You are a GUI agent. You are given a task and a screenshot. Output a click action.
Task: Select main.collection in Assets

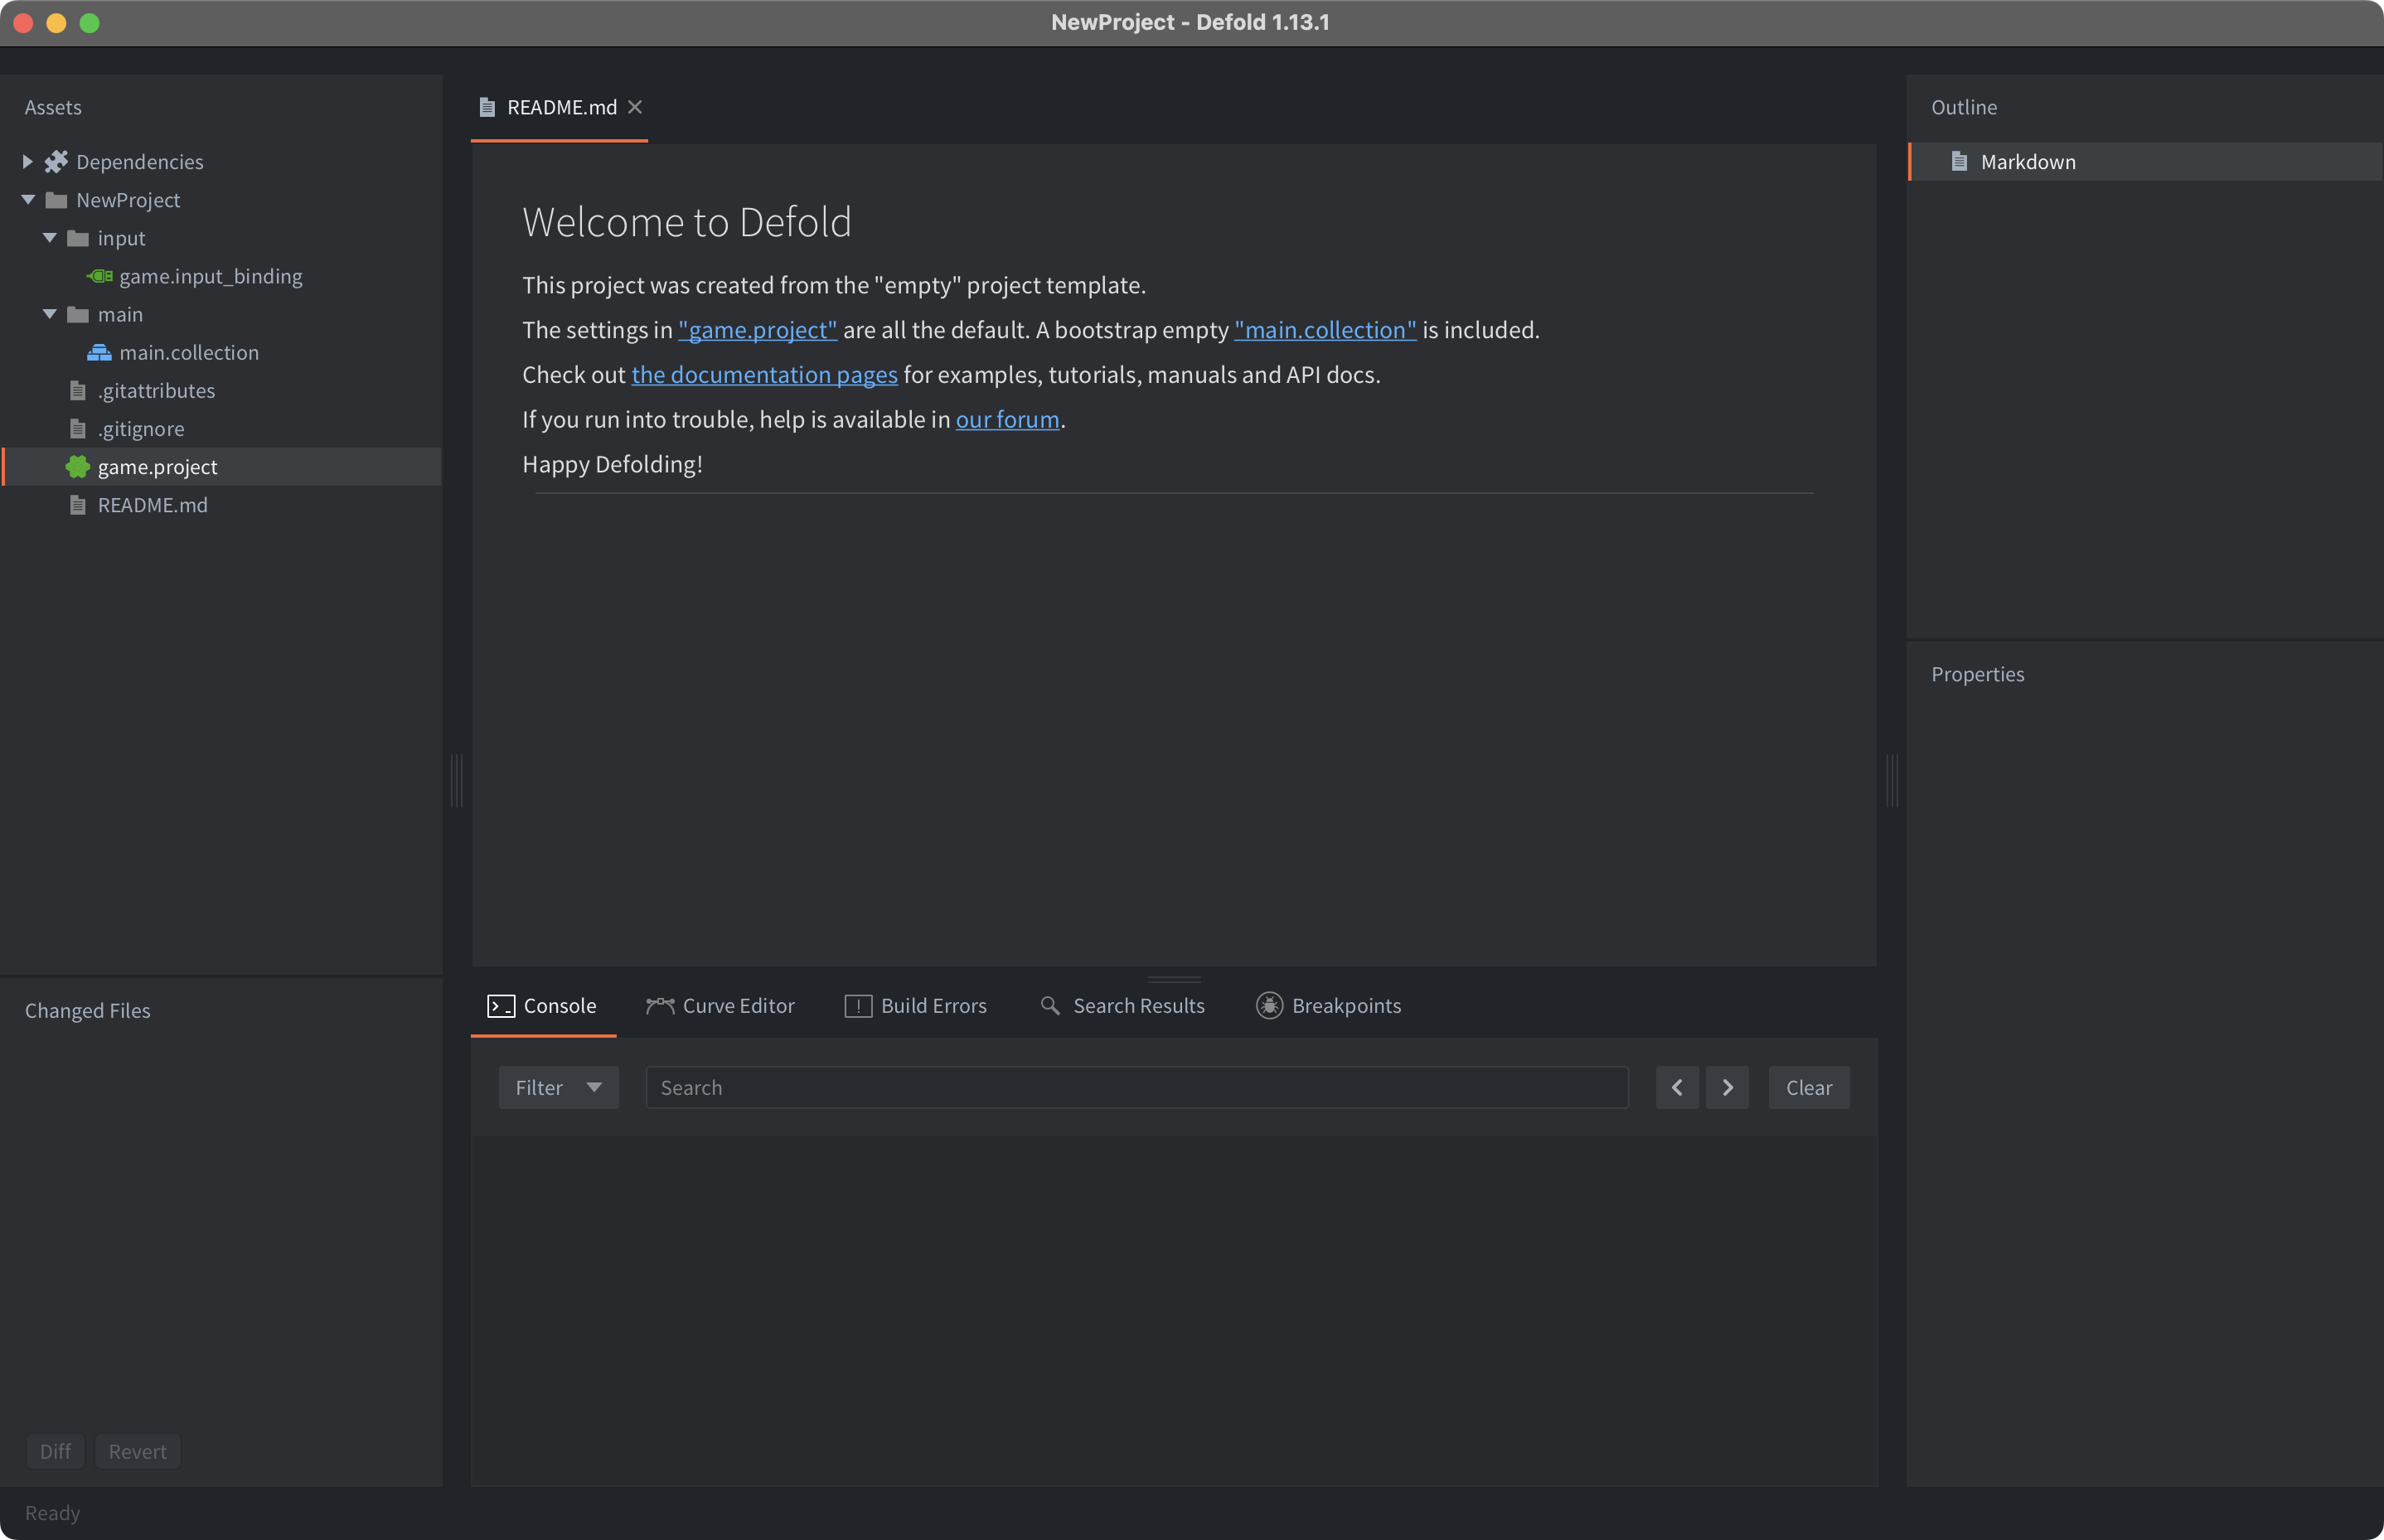click(x=221, y=352)
